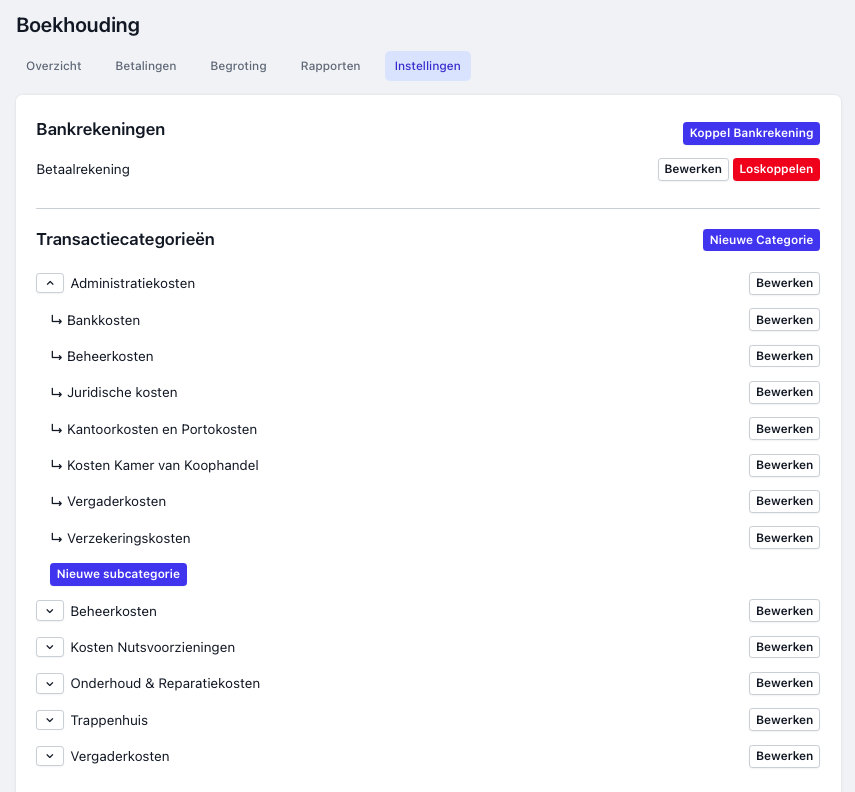This screenshot has height=792, width=855.
Task: Go to the Begroting tab
Action: 238,66
